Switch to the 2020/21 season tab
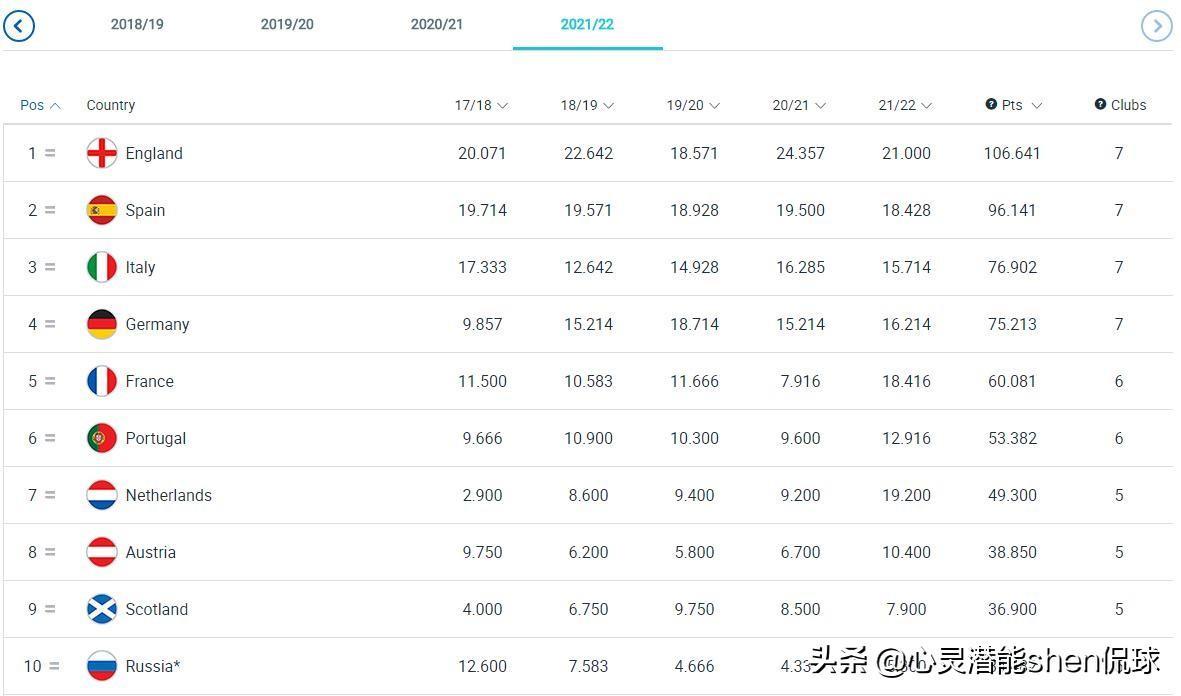Image resolution: width=1181 pixels, height=696 pixels. click(x=437, y=24)
